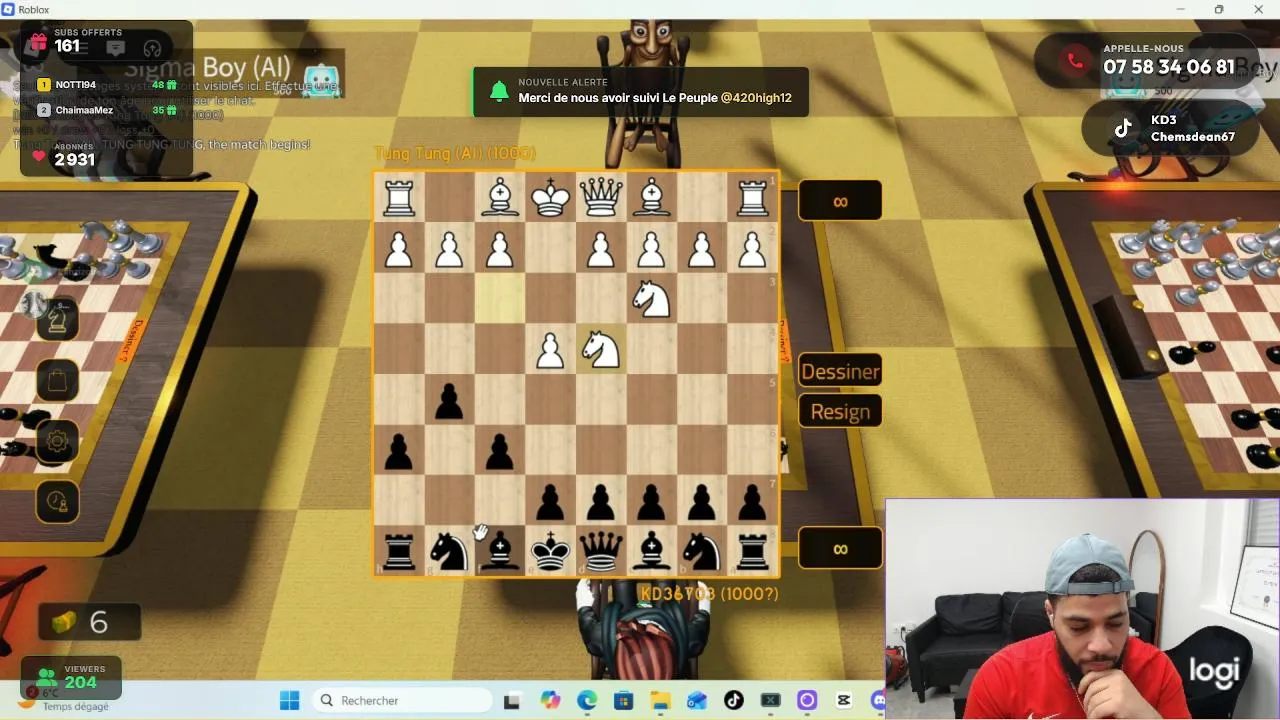The height and width of the screenshot is (720, 1280).
Task: Click the taskbar Rechercher search box
Action: coord(400,700)
